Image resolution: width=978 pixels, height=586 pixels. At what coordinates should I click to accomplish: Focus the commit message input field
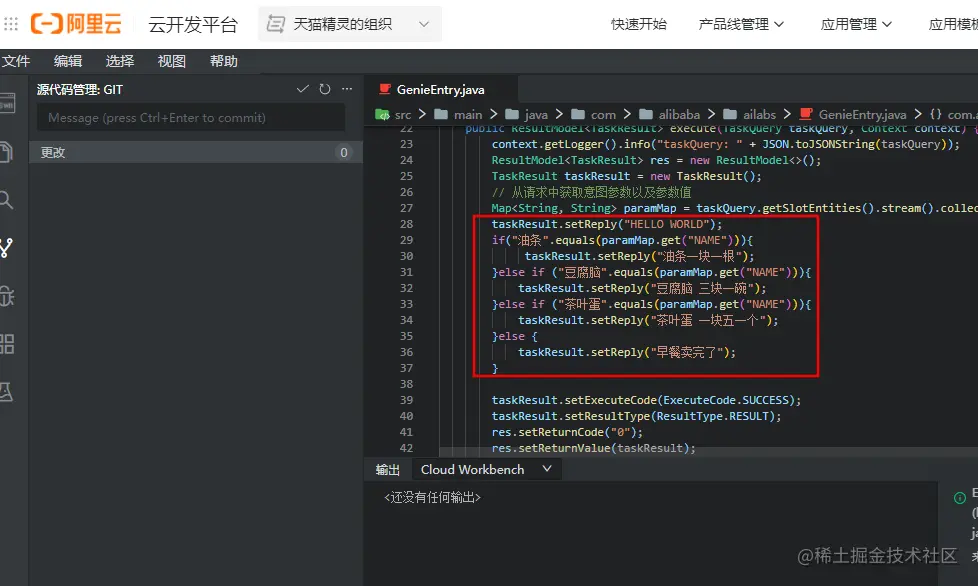pos(191,118)
